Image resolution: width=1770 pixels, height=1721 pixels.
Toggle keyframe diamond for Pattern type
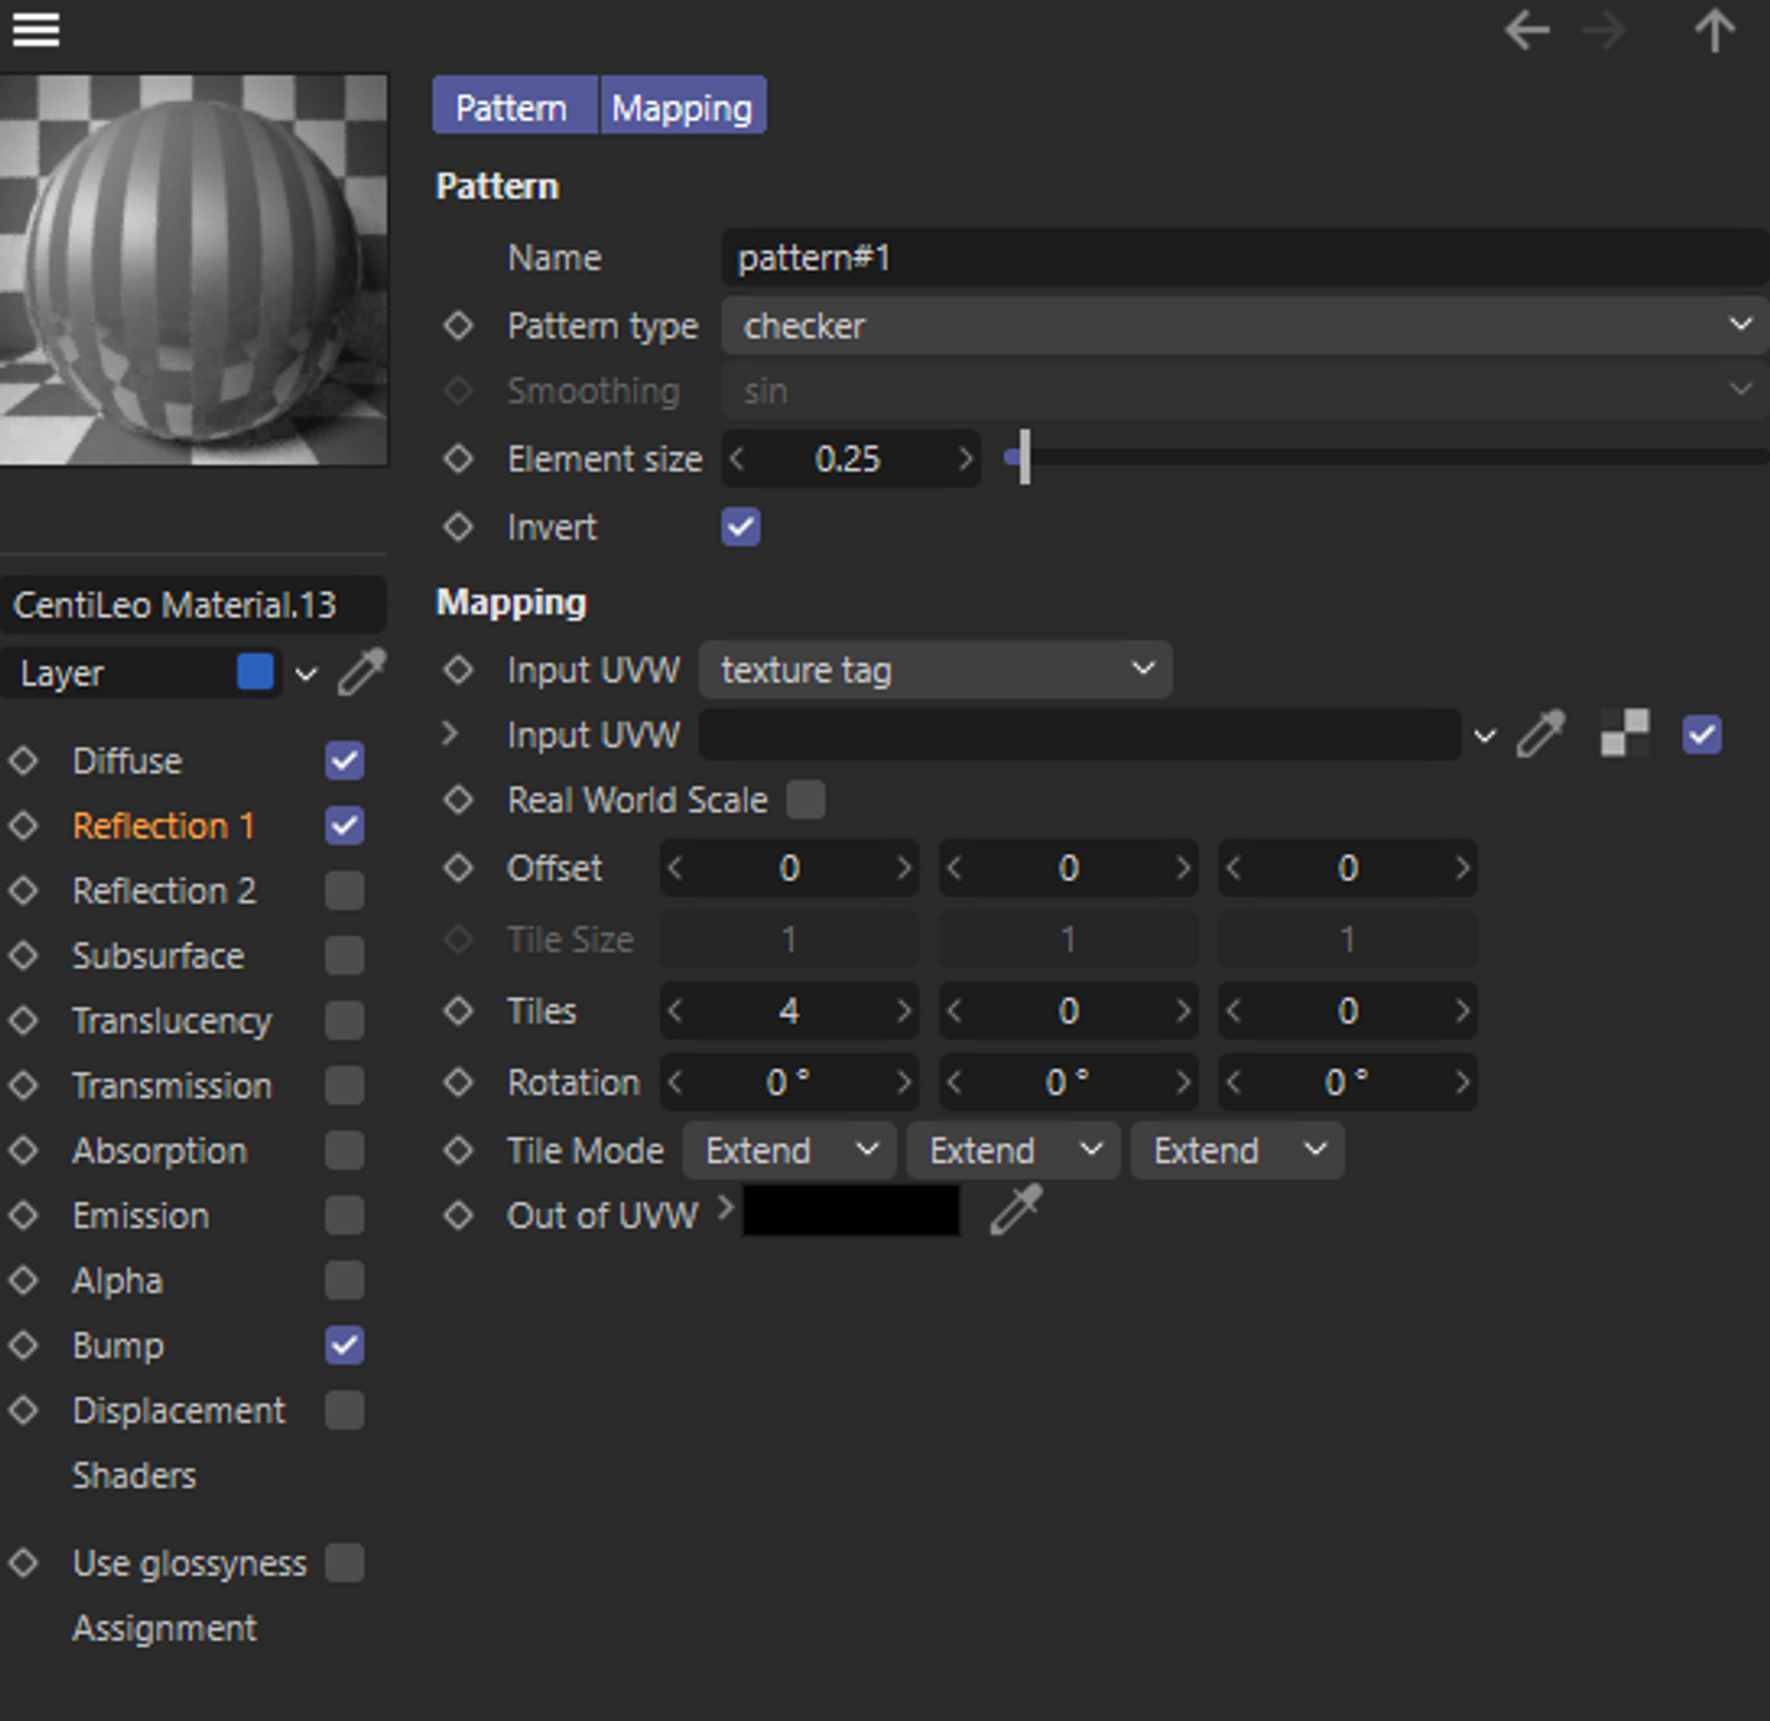(x=458, y=325)
